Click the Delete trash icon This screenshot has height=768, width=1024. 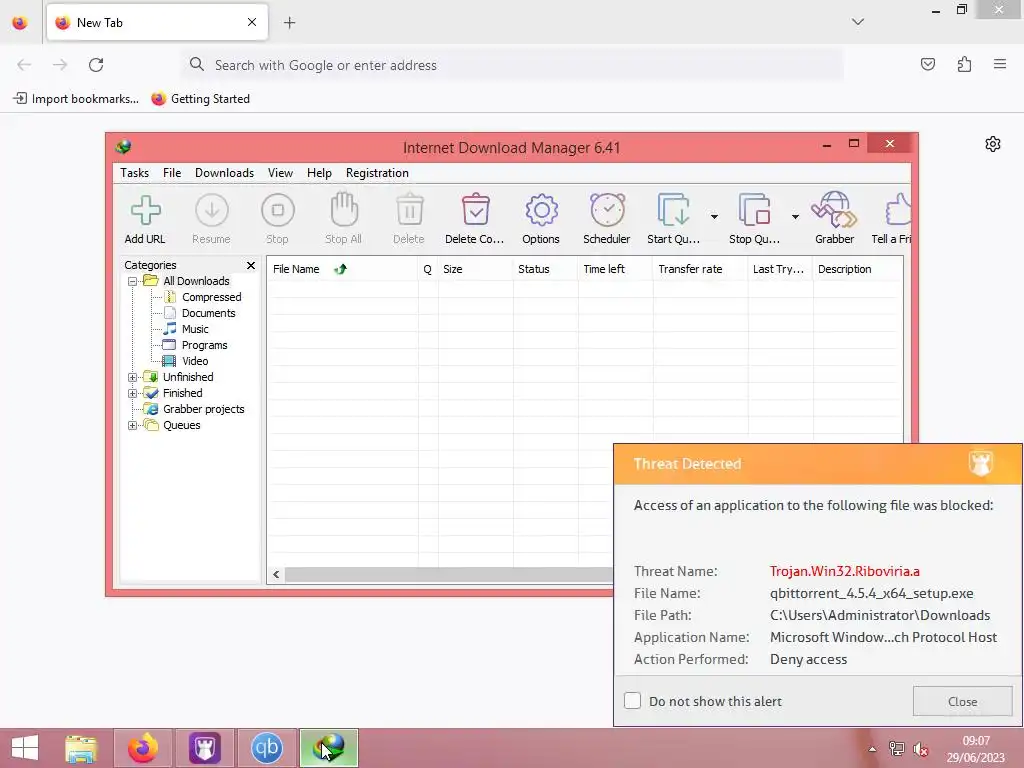point(409,210)
